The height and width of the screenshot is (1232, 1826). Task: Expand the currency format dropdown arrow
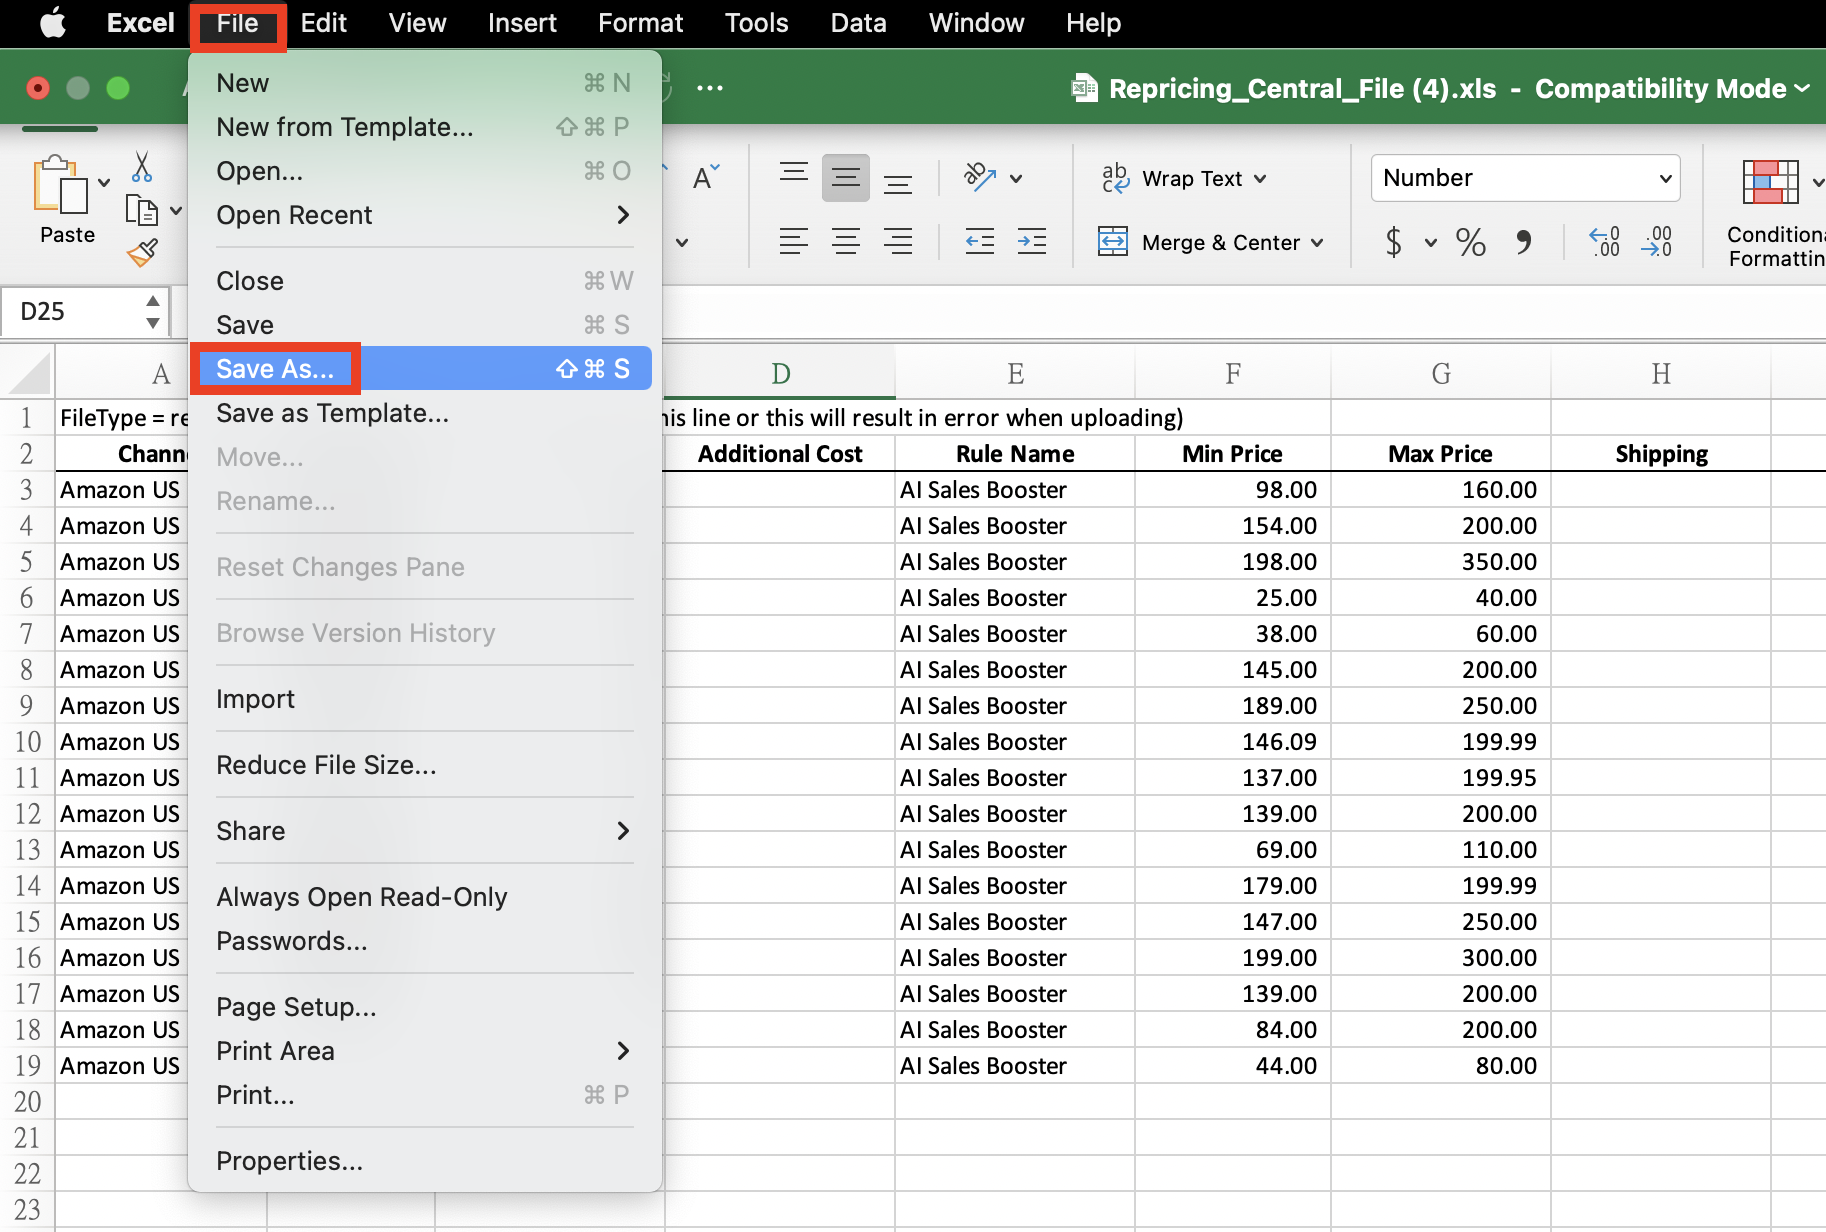pyautogui.click(x=1431, y=243)
